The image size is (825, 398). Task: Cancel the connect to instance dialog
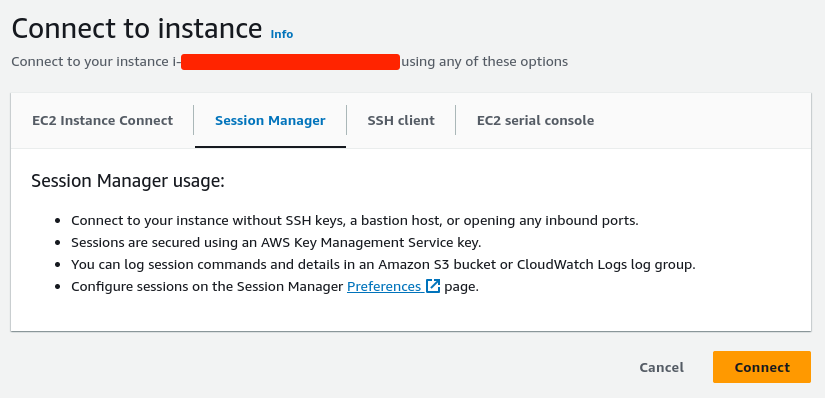click(661, 367)
